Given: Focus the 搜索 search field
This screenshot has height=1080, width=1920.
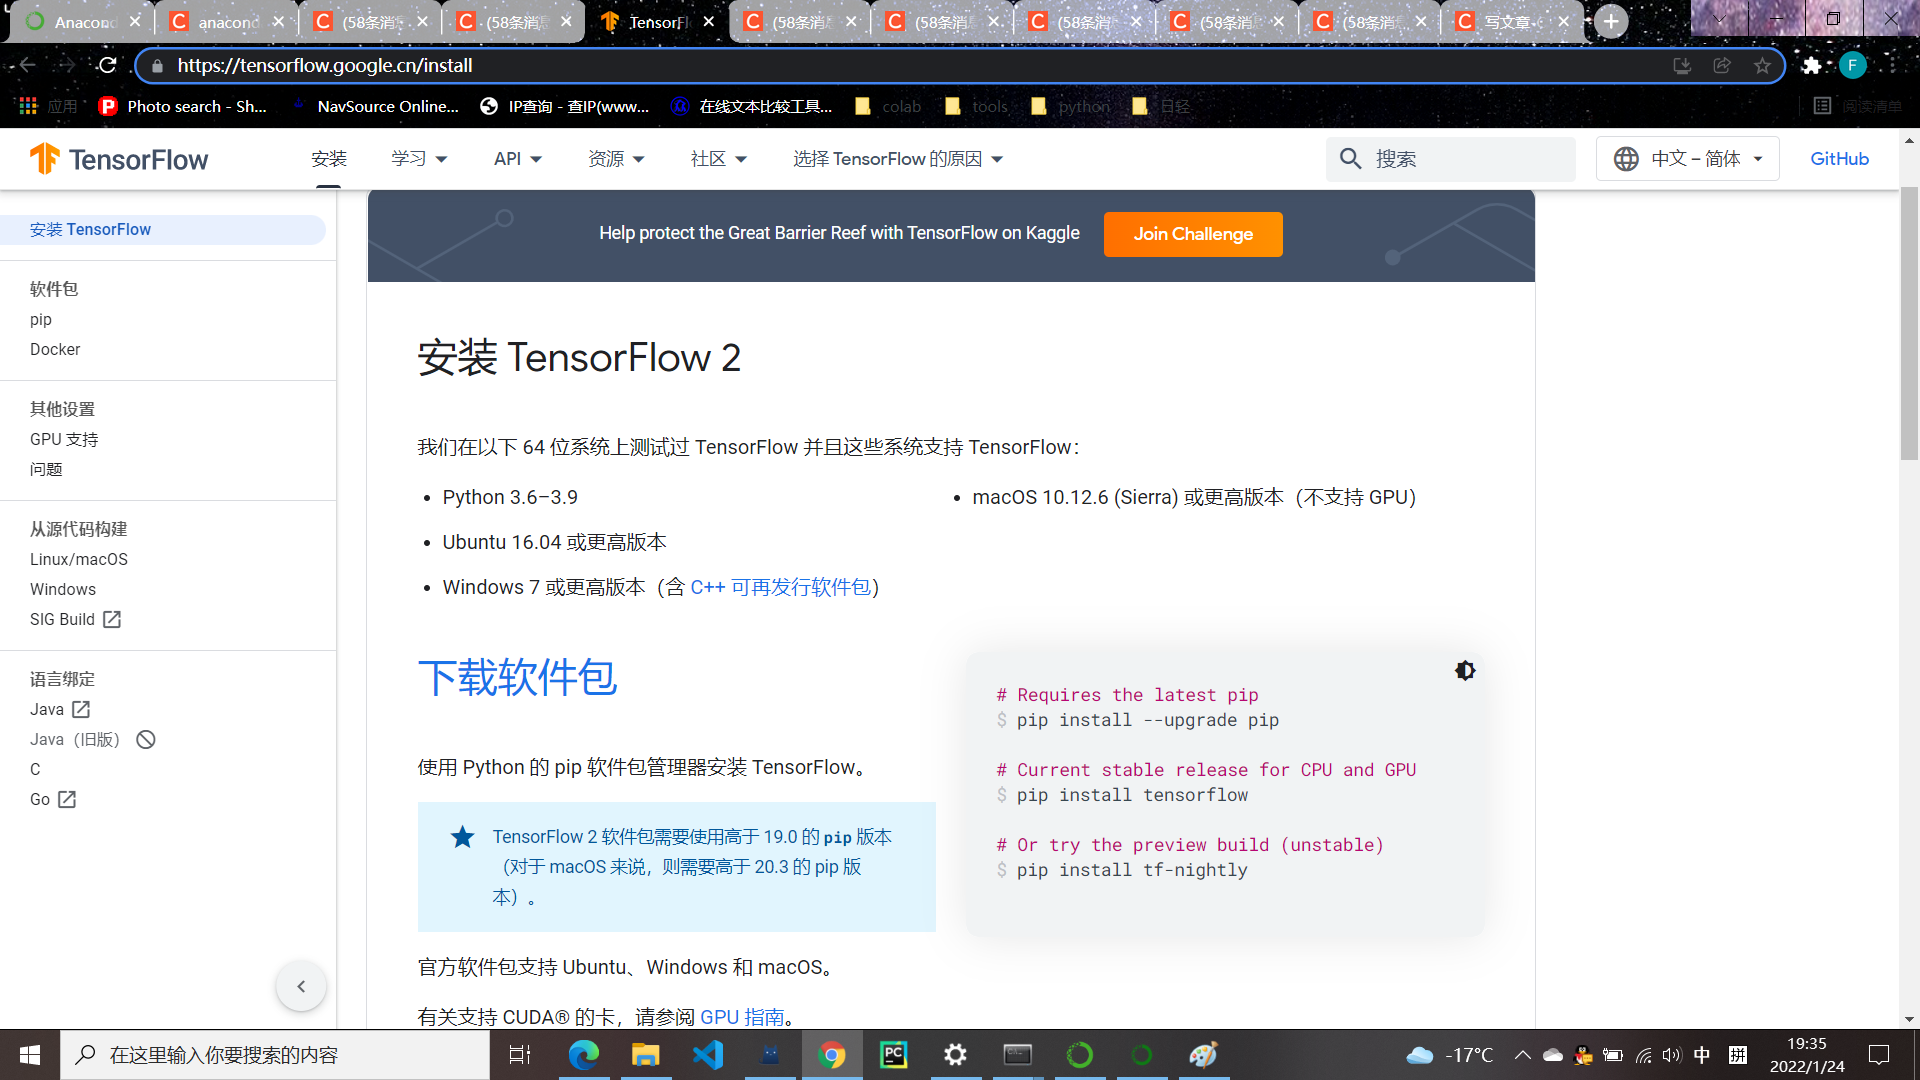Looking at the screenshot, I should [1451, 159].
